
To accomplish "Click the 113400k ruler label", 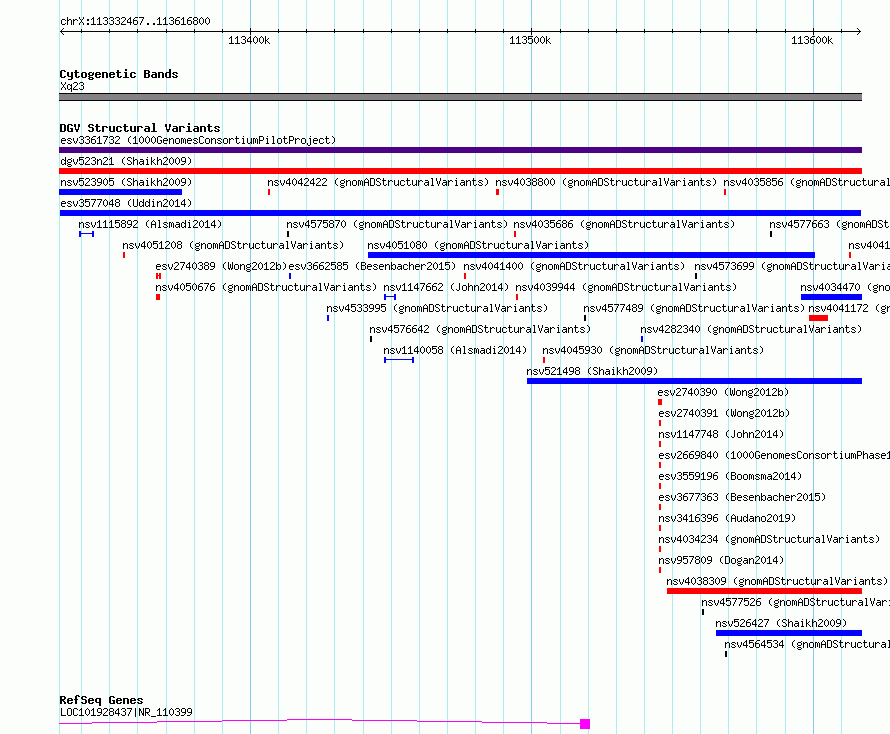I will click(x=249, y=40).
